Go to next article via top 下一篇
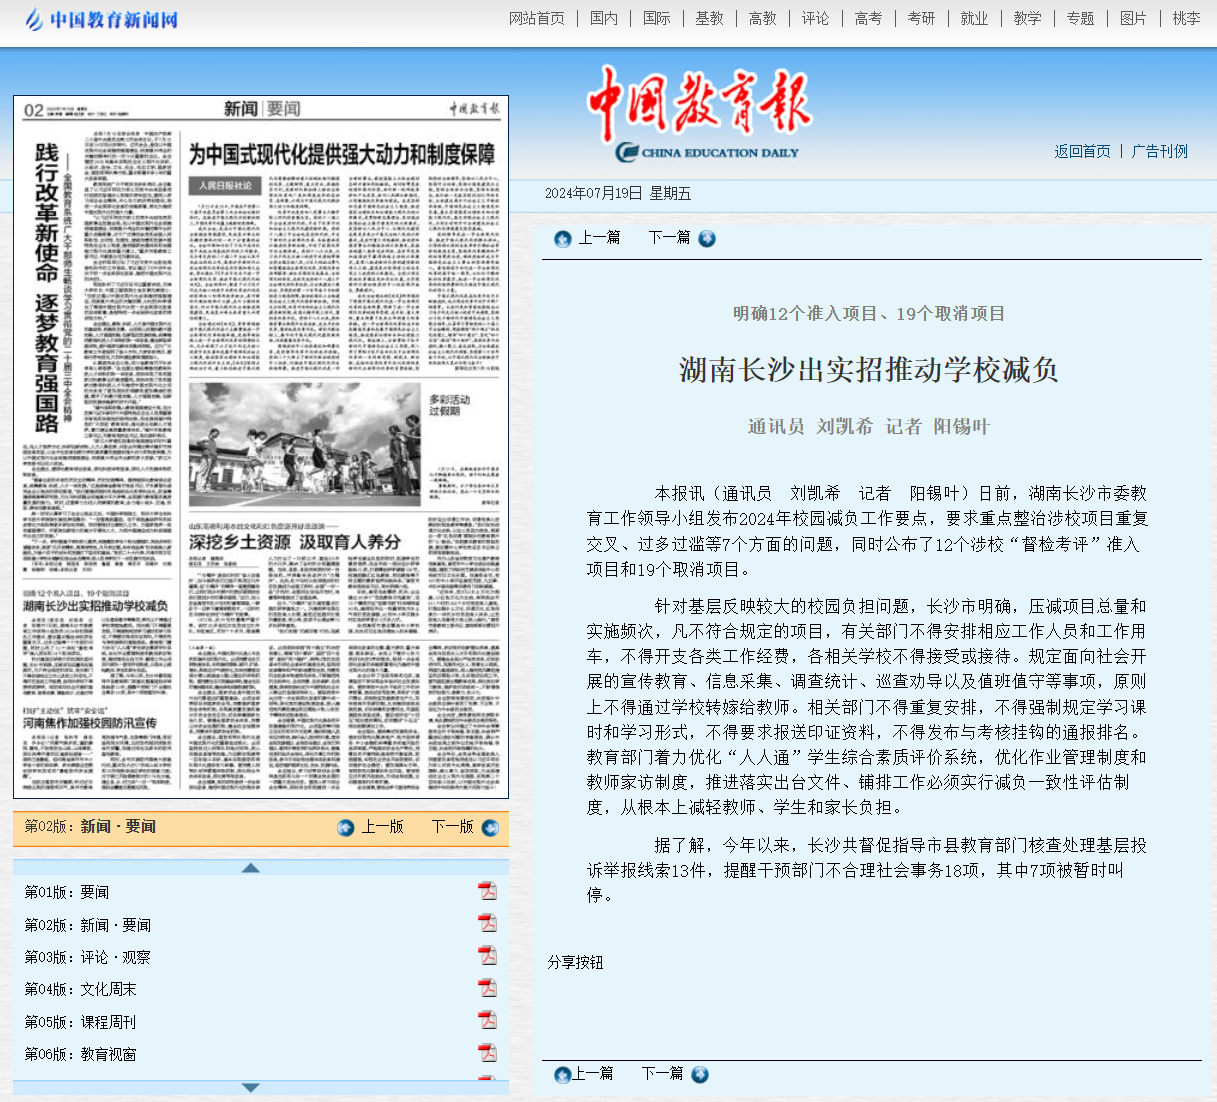Screen dimensions: 1217x1102 pyautogui.click(x=670, y=237)
